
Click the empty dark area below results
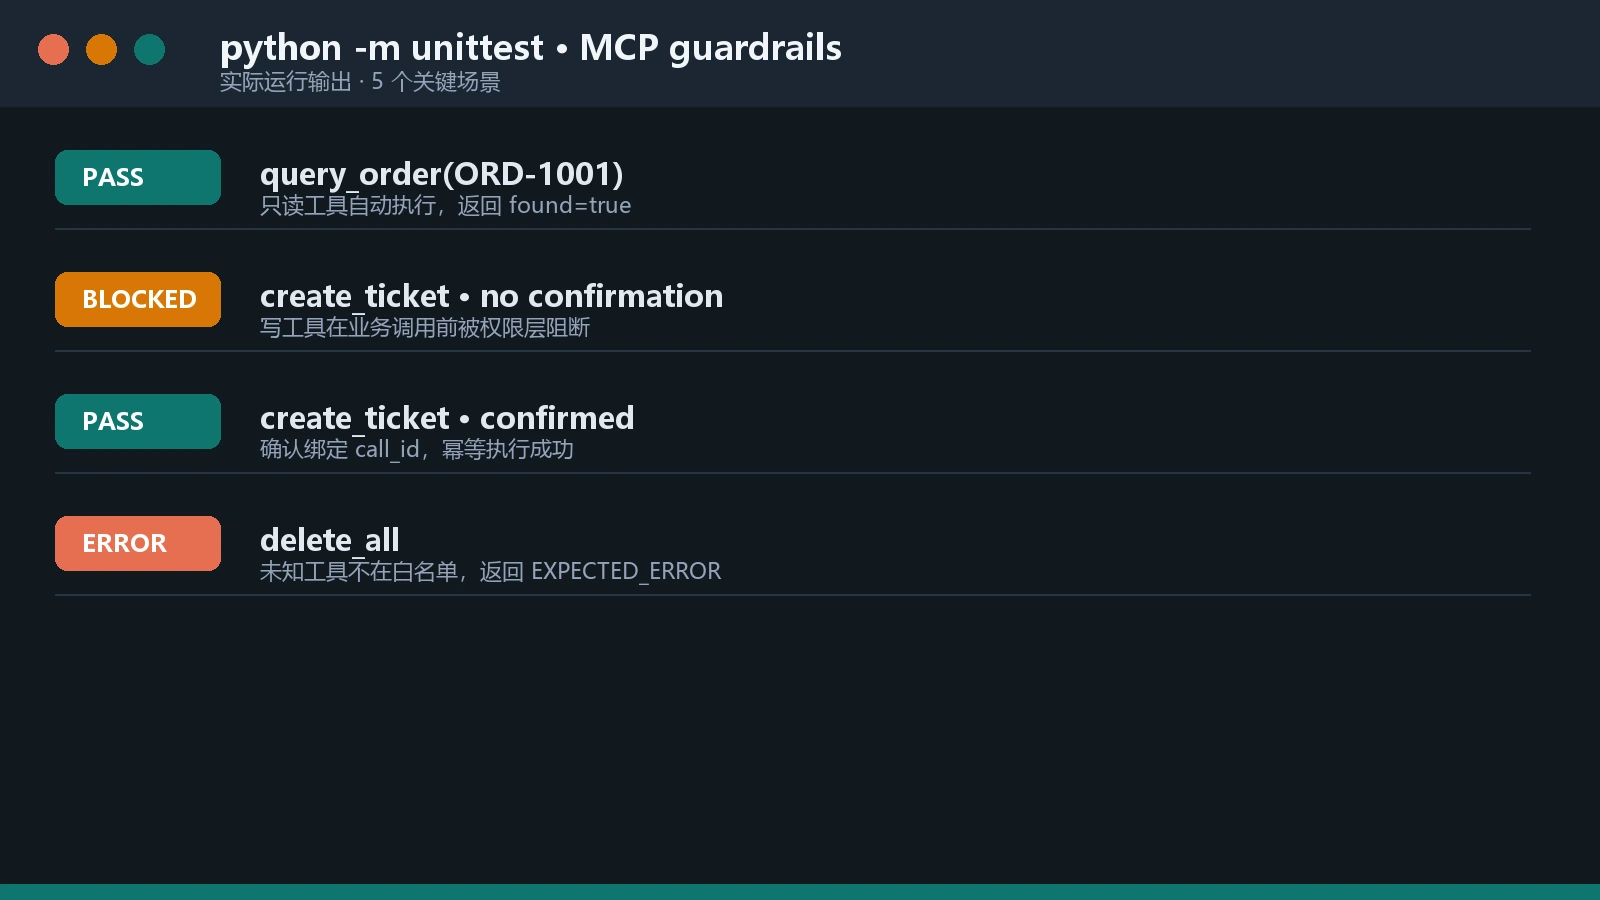tap(800, 740)
